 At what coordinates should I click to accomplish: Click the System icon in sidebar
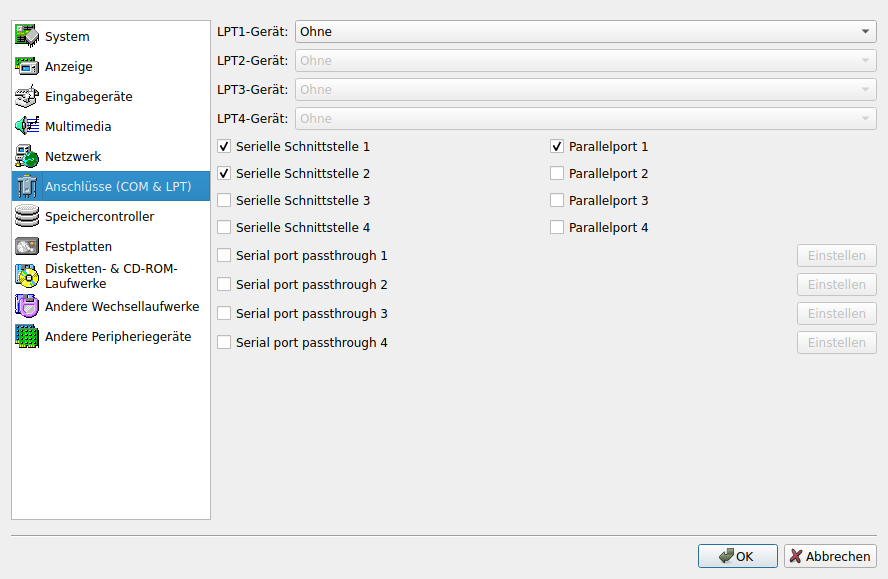[x=27, y=37]
